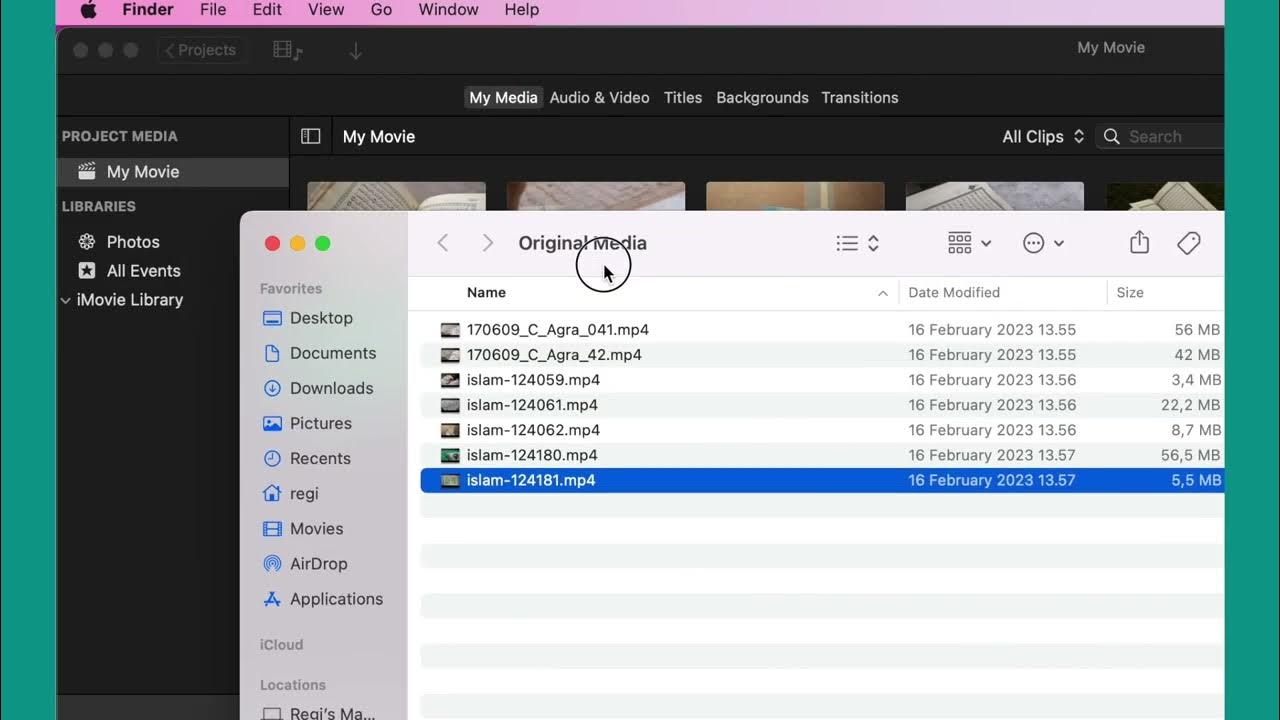Switch to My Media tab
1280x720 pixels.
click(x=503, y=97)
